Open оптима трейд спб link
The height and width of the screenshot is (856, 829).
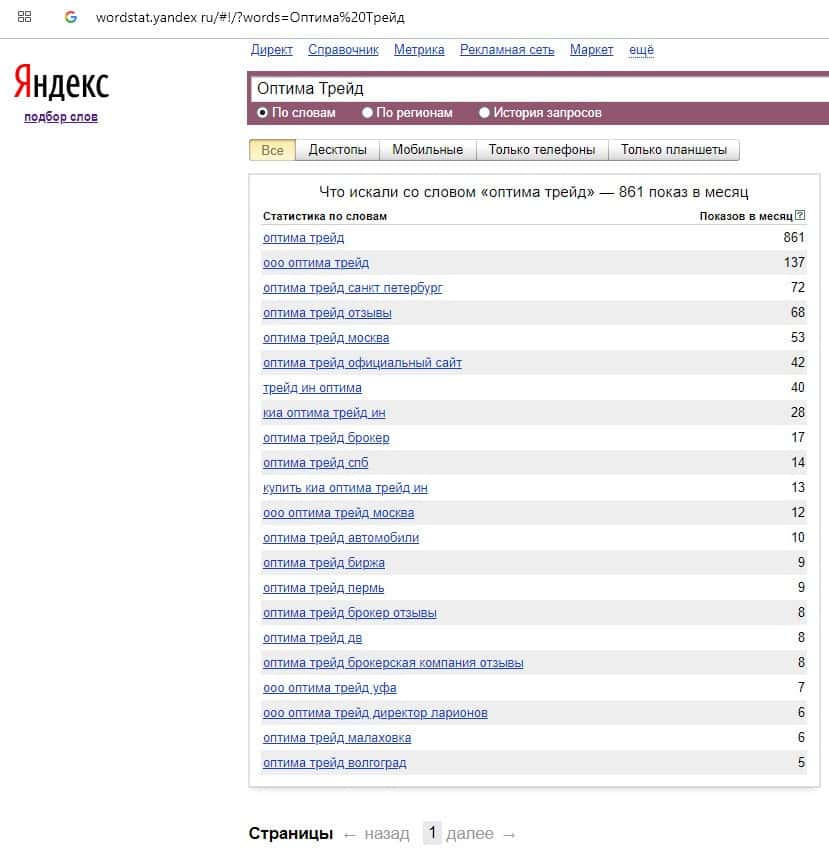click(x=315, y=463)
